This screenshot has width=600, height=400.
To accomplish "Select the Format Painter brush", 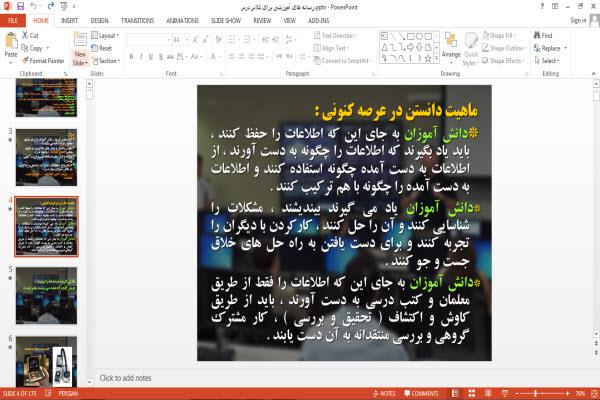I will point(43,61).
